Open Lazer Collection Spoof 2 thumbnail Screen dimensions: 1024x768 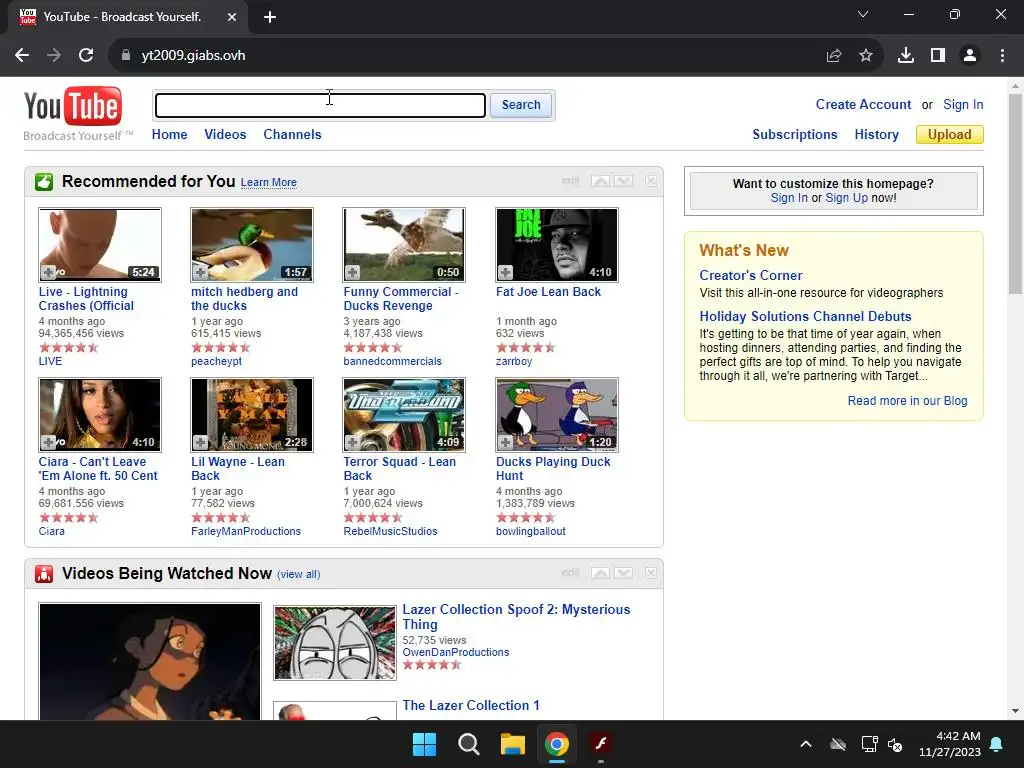point(335,643)
